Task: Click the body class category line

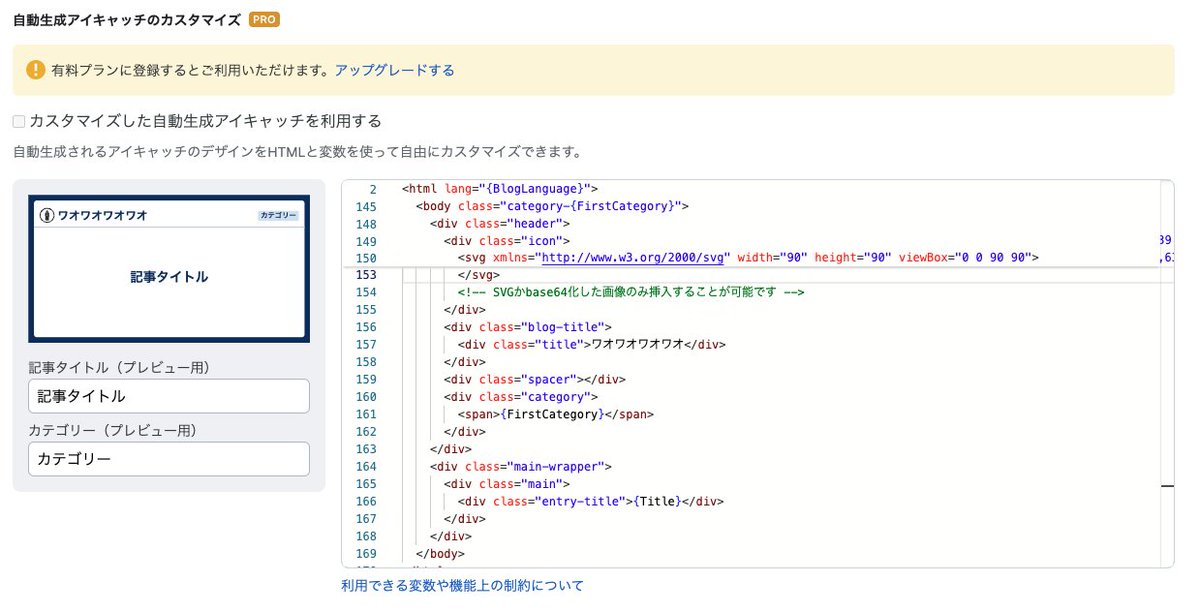Action: click(x=553, y=206)
